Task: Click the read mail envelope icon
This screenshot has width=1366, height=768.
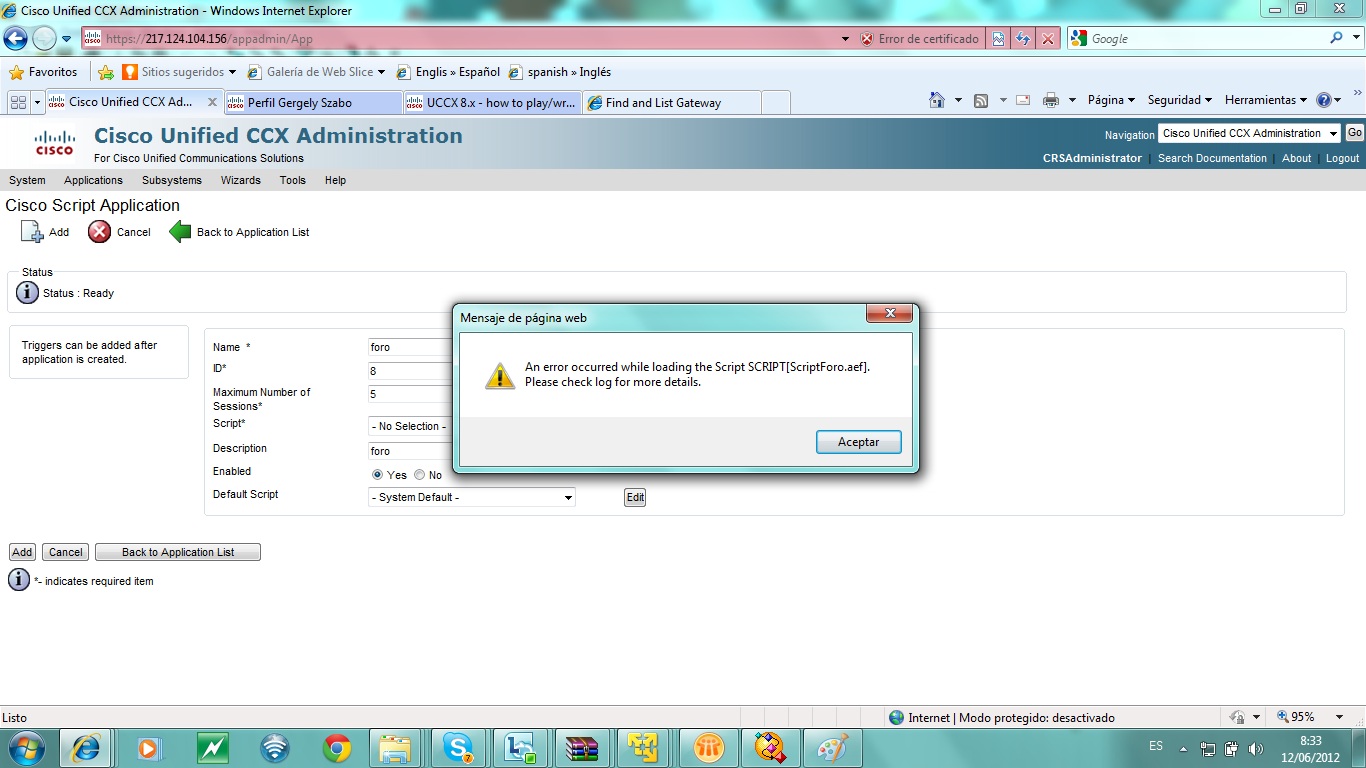Action: point(1023,100)
